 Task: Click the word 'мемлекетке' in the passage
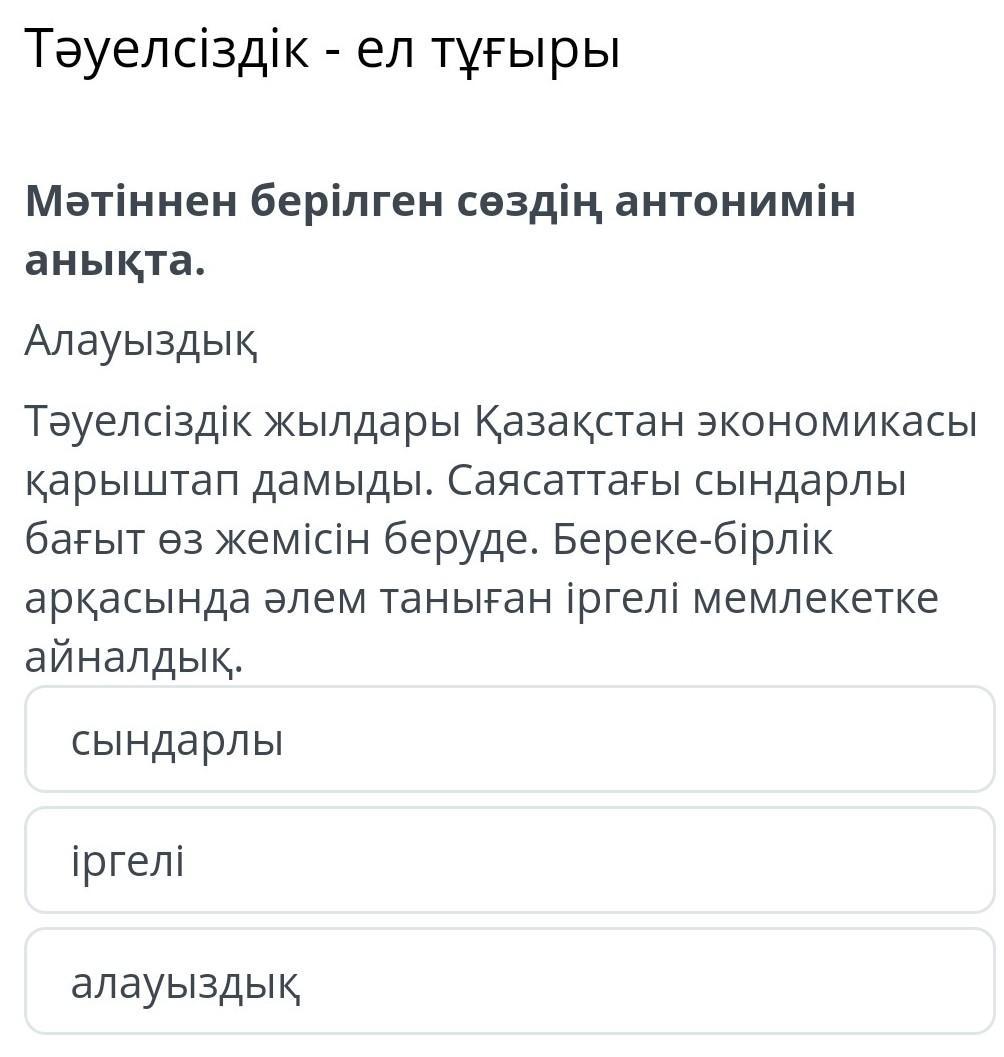(816, 599)
